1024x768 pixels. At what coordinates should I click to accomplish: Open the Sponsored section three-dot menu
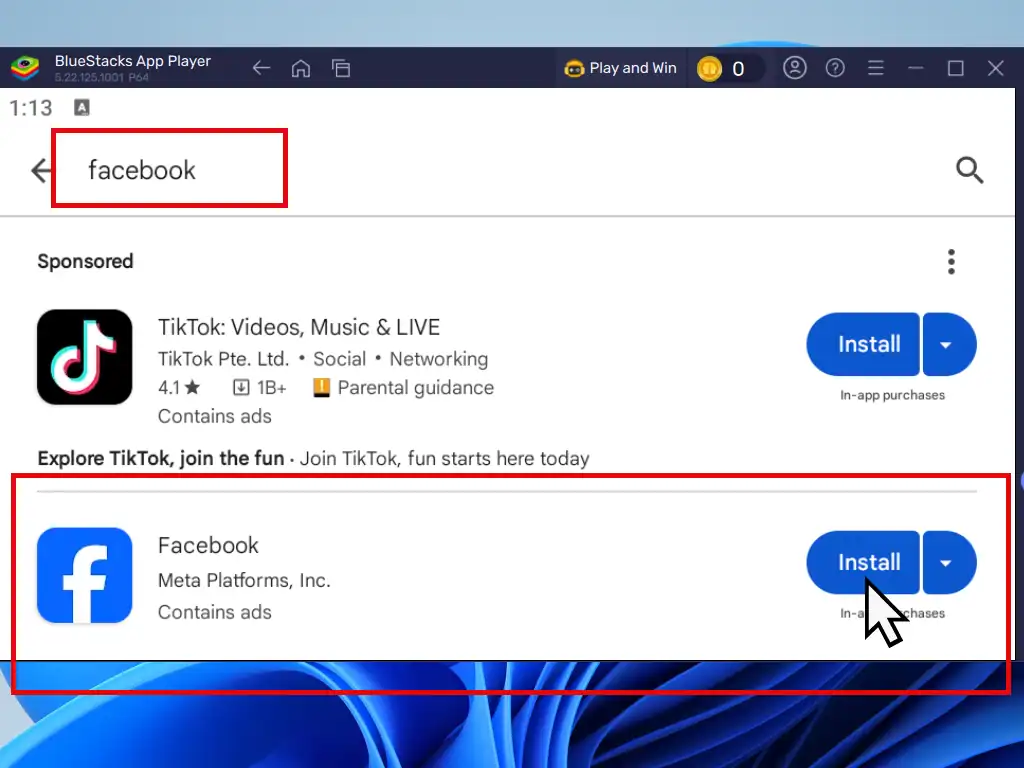pos(951,262)
